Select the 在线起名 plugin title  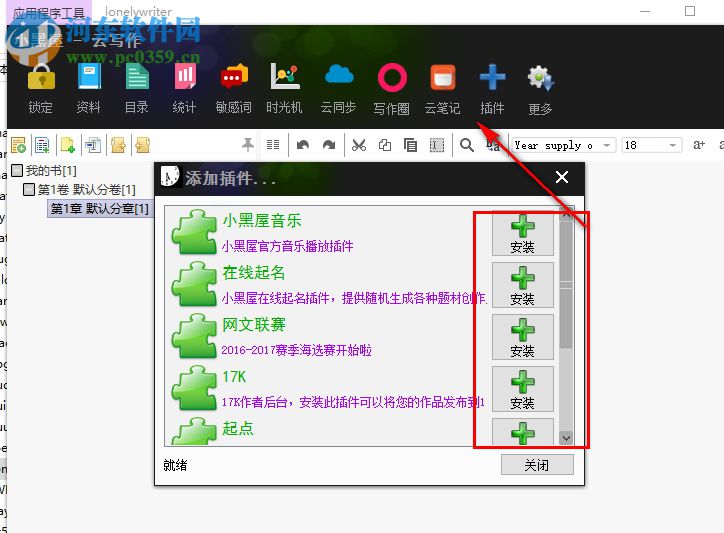click(253, 273)
